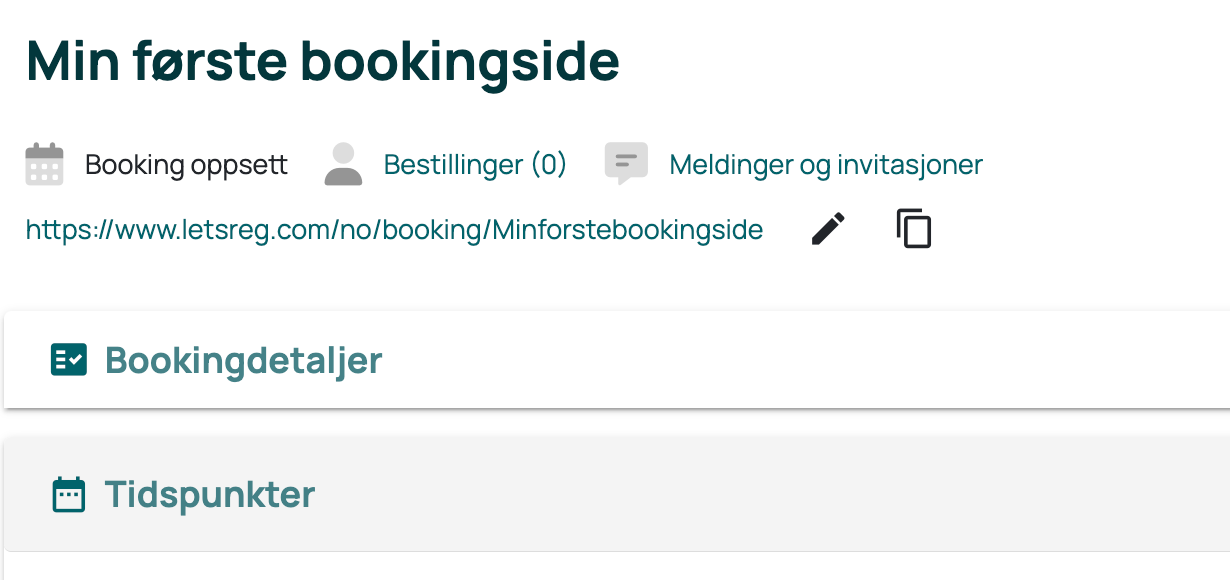The height and width of the screenshot is (580, 1230).
Task: Select the Booking oppsett tab label
Action: click(186, 164)
